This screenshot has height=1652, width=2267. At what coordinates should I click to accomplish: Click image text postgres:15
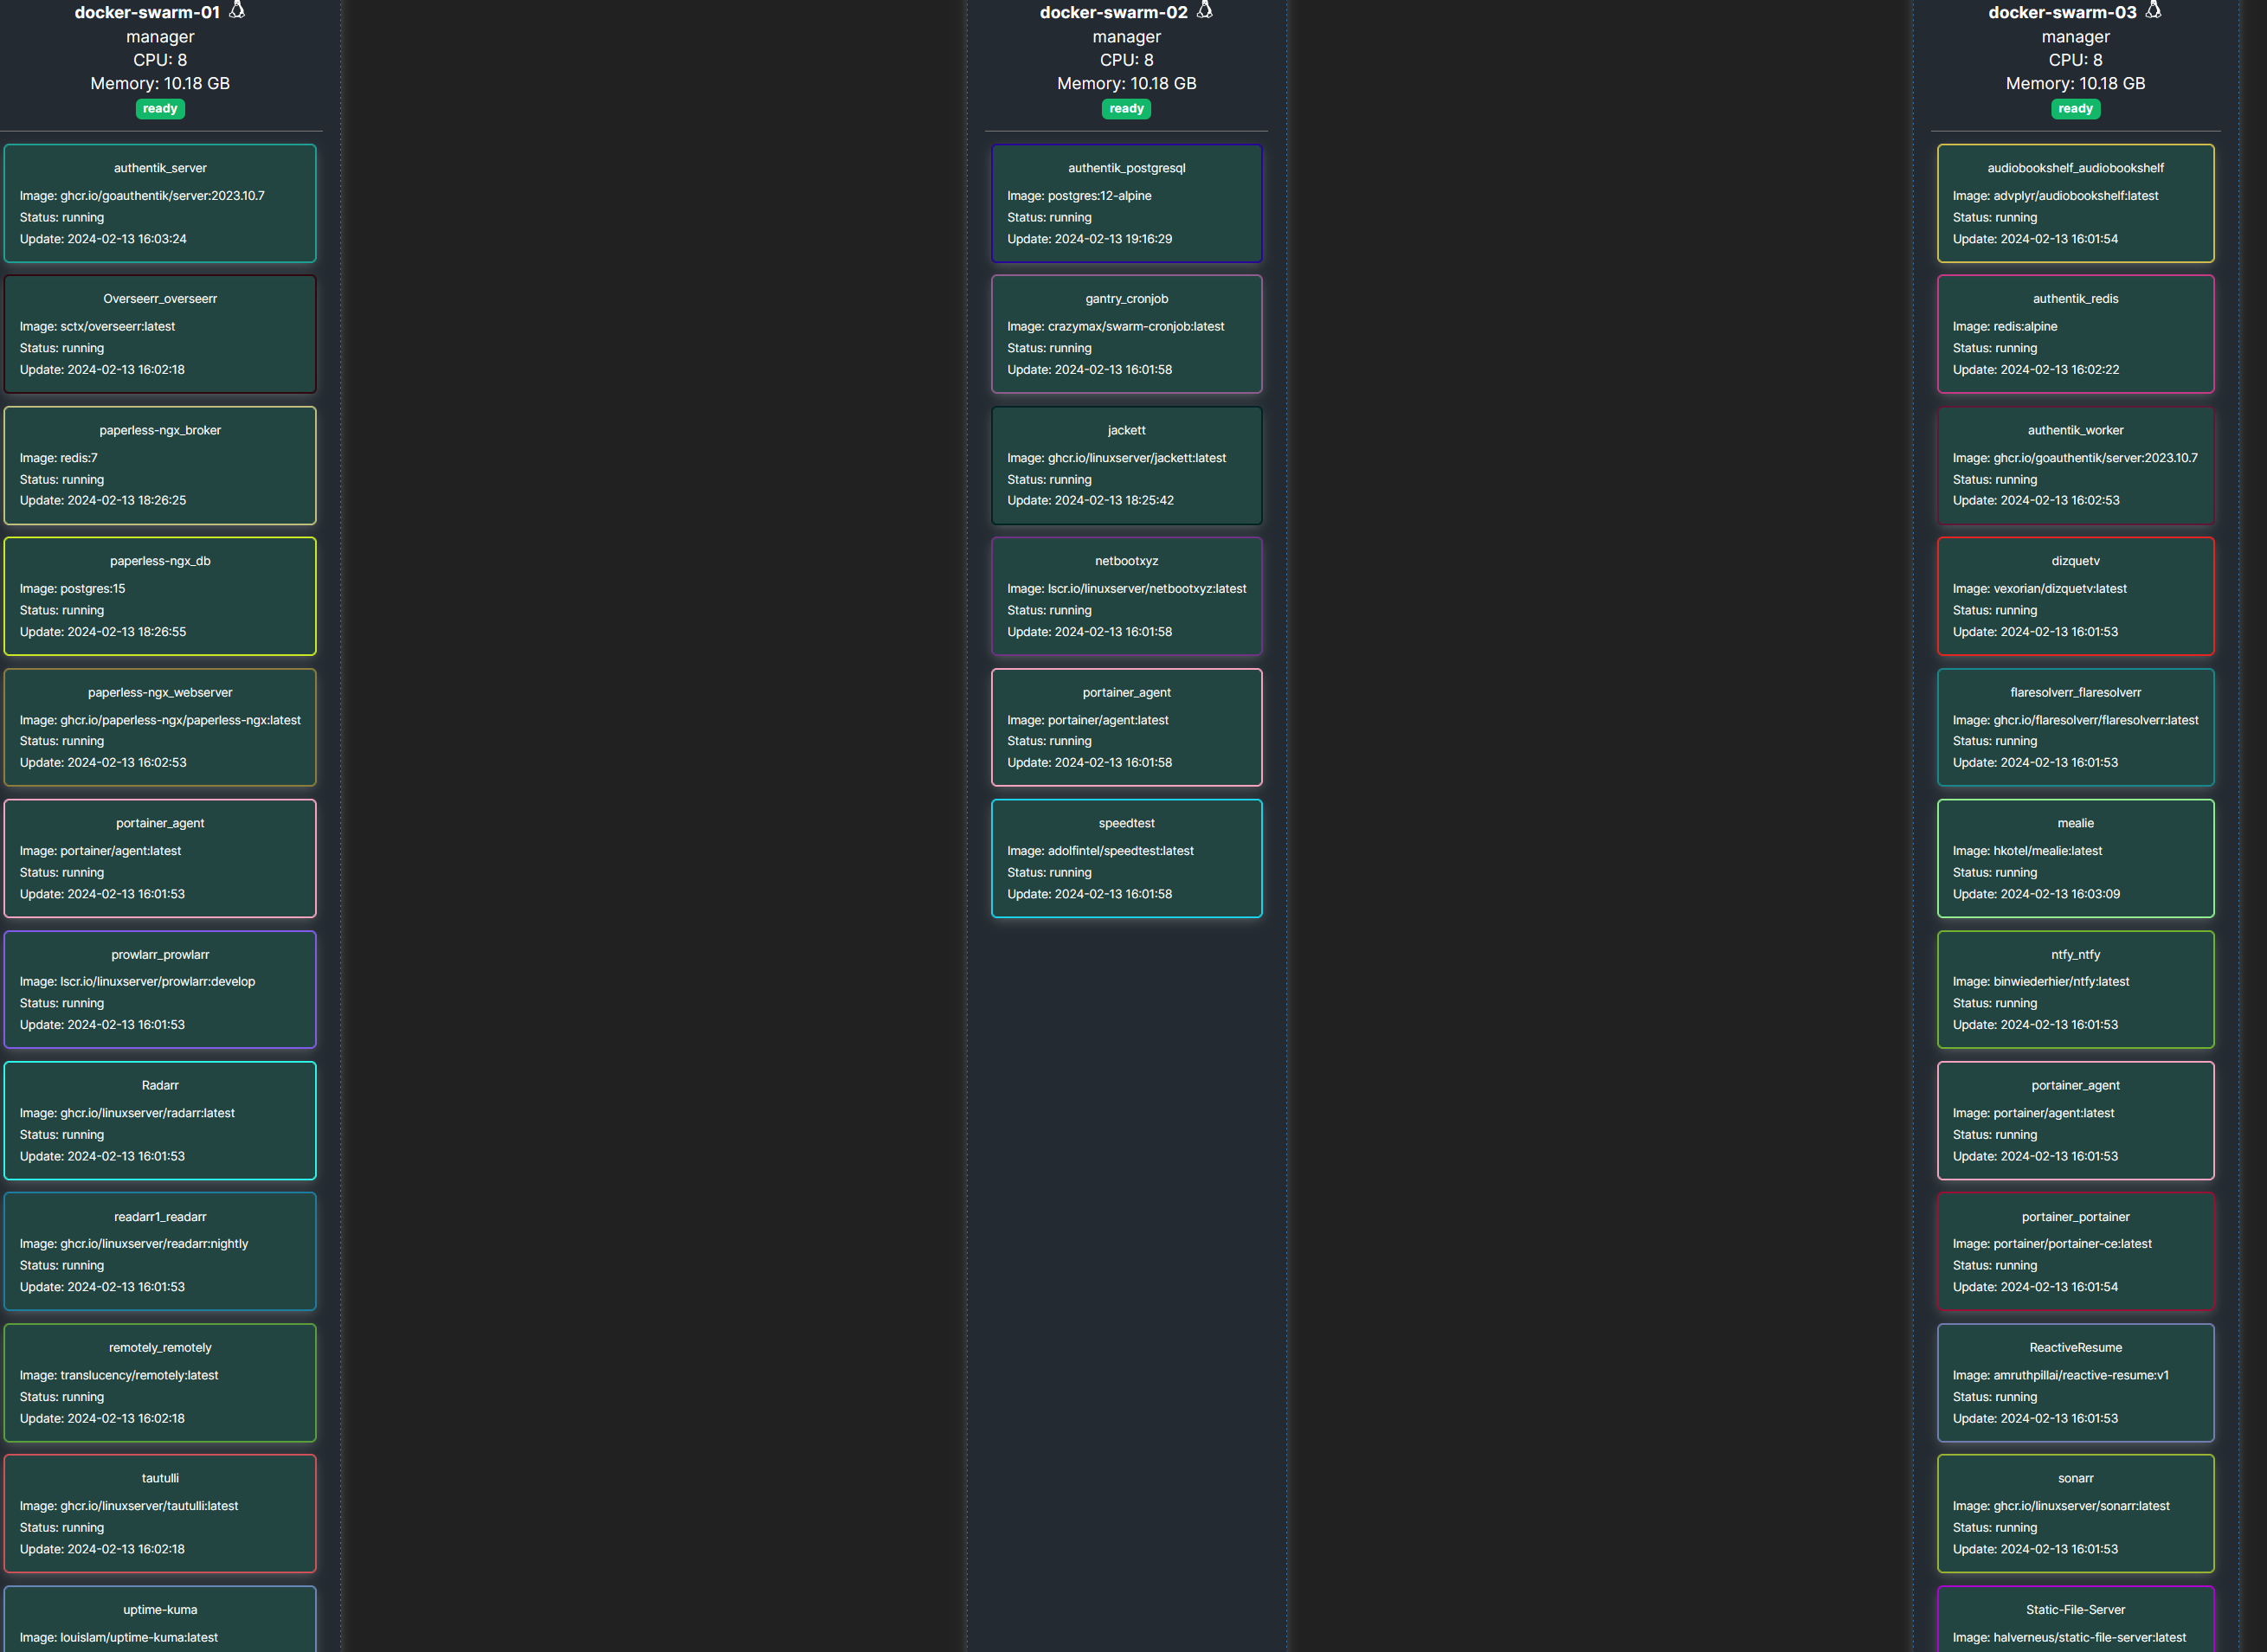click(x=92, y=589)
